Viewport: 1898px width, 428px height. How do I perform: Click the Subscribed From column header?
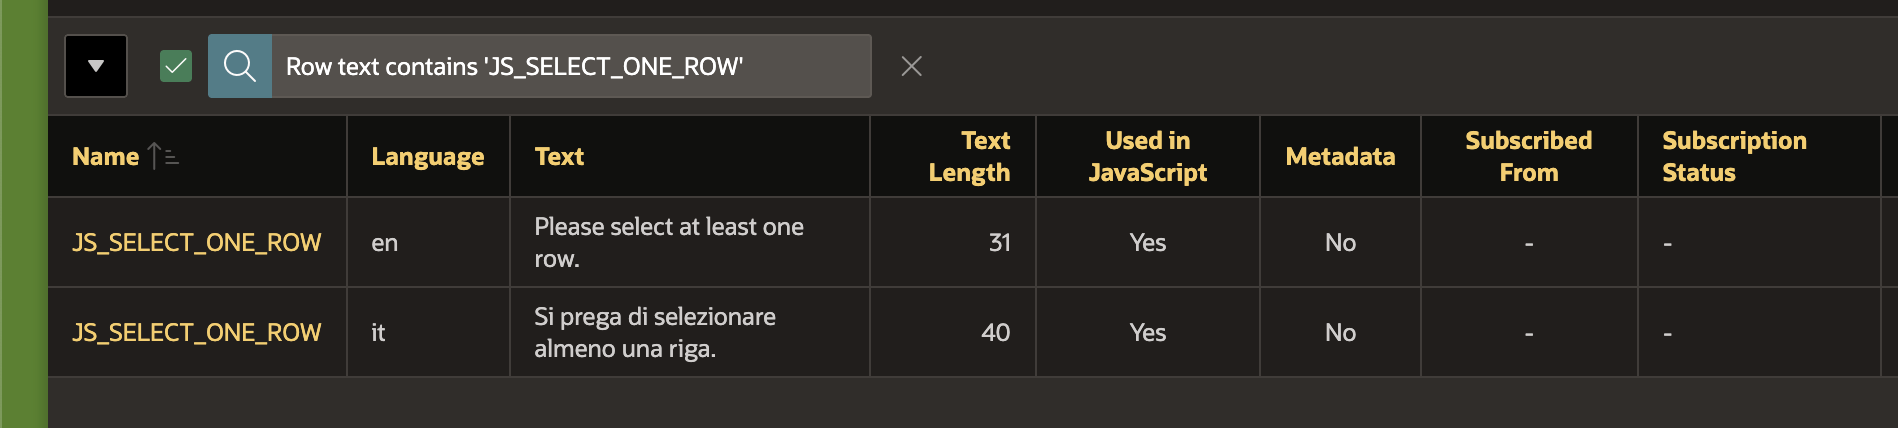tap(1528, 157)
